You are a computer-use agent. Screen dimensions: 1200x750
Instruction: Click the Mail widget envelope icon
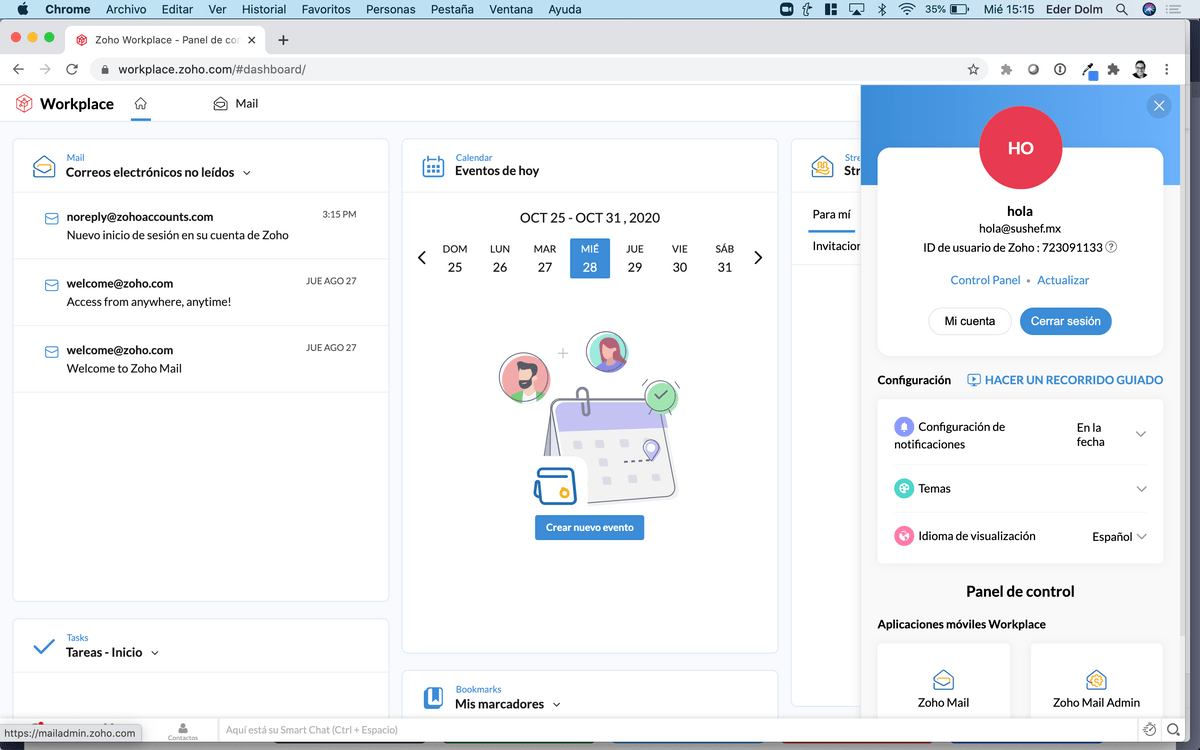[44, 166]
